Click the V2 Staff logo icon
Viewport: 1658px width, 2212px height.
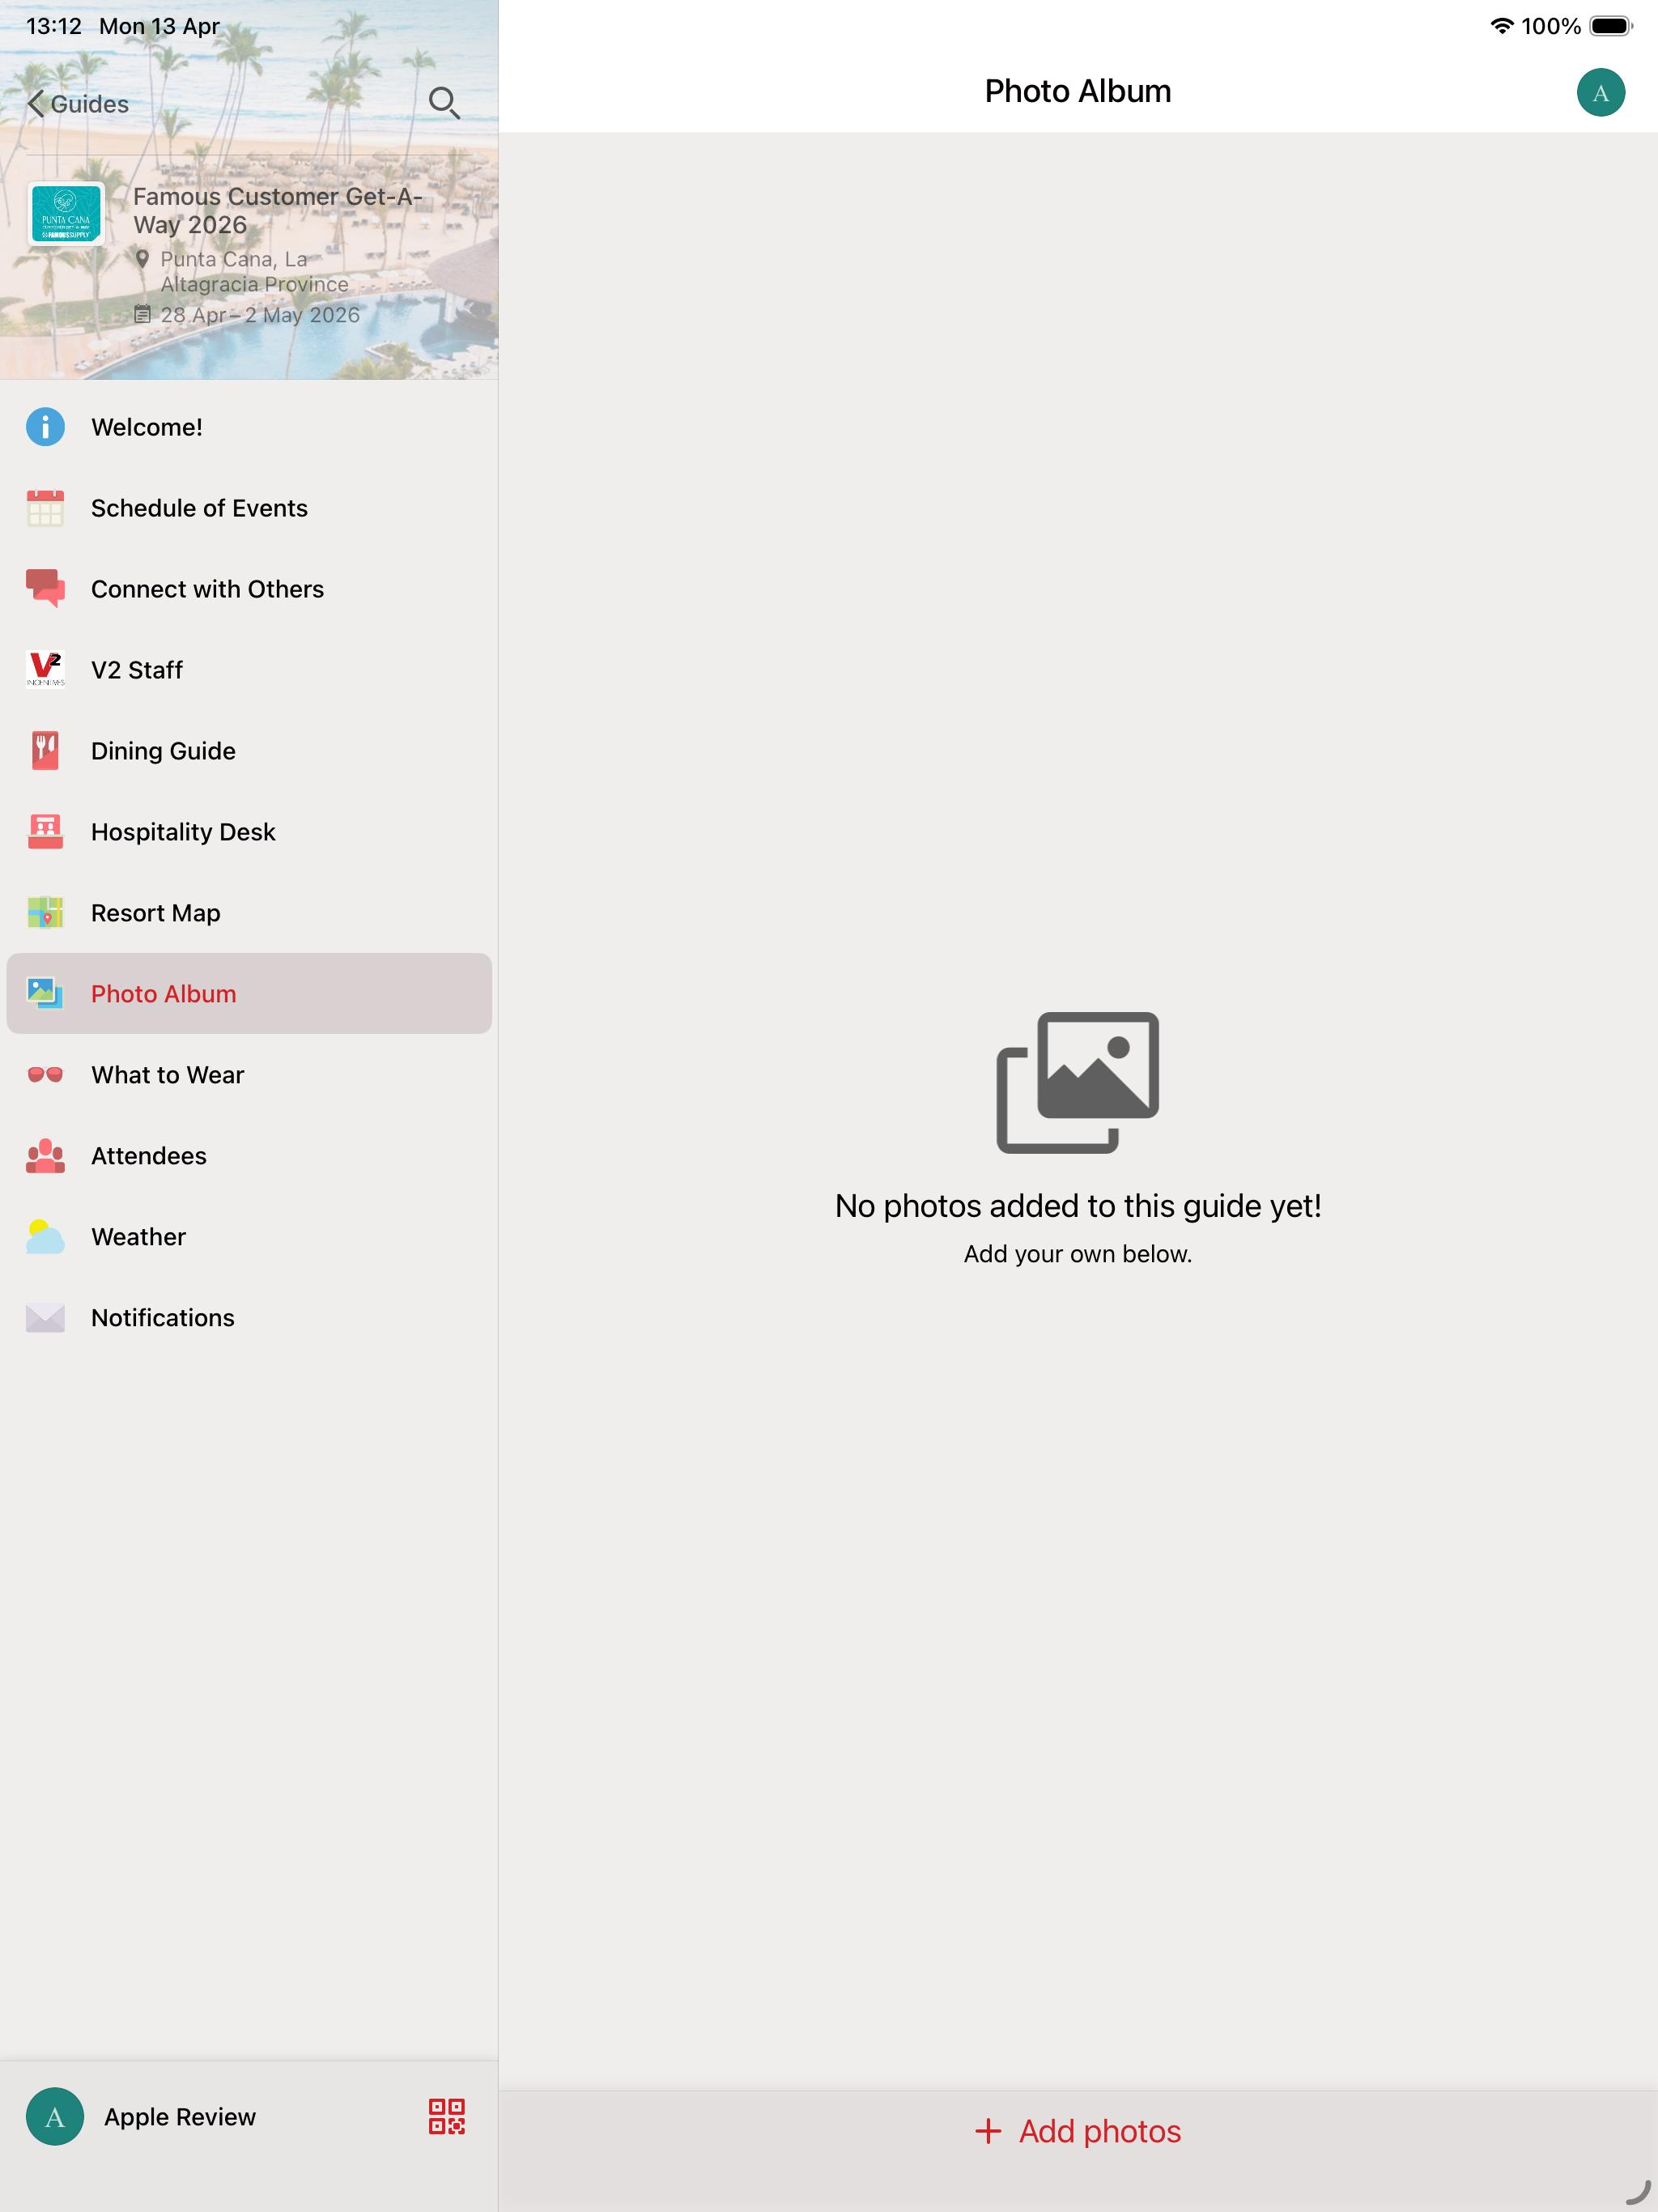coord(45,670)
